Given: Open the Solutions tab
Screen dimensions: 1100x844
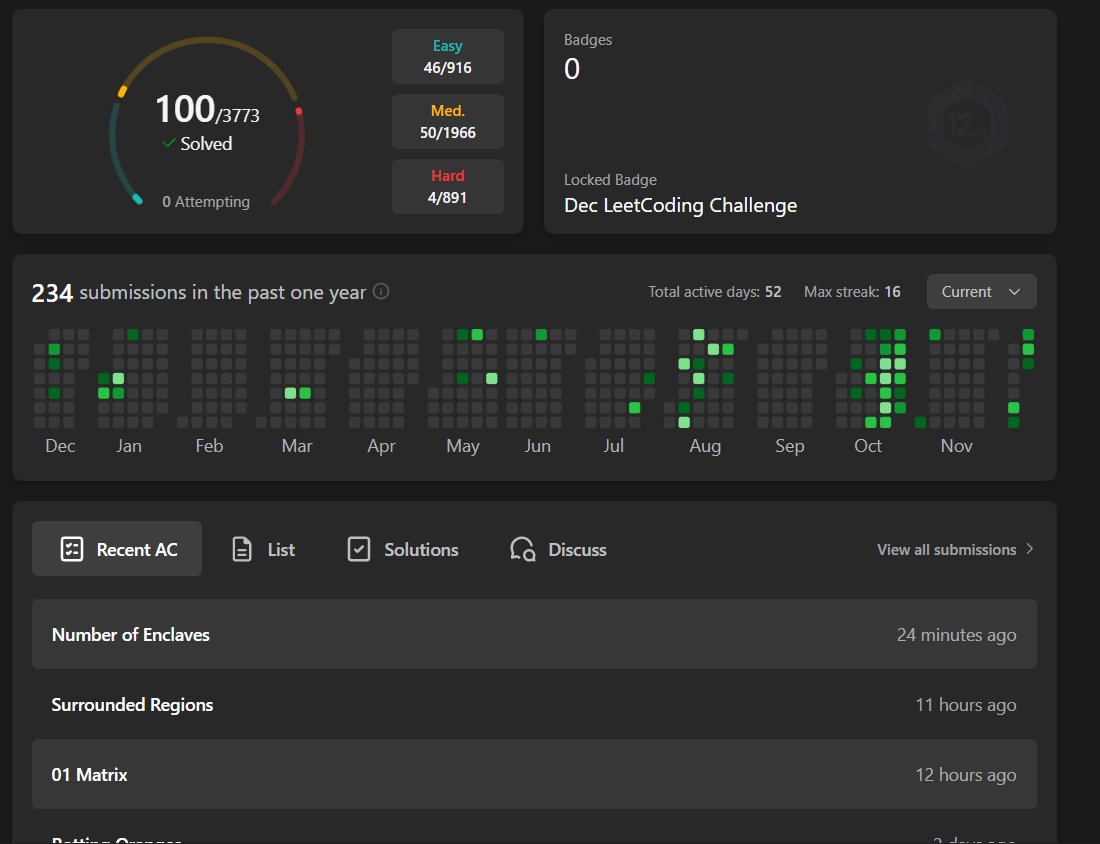Looking at the screenshot, I should (x=403, y=549).
